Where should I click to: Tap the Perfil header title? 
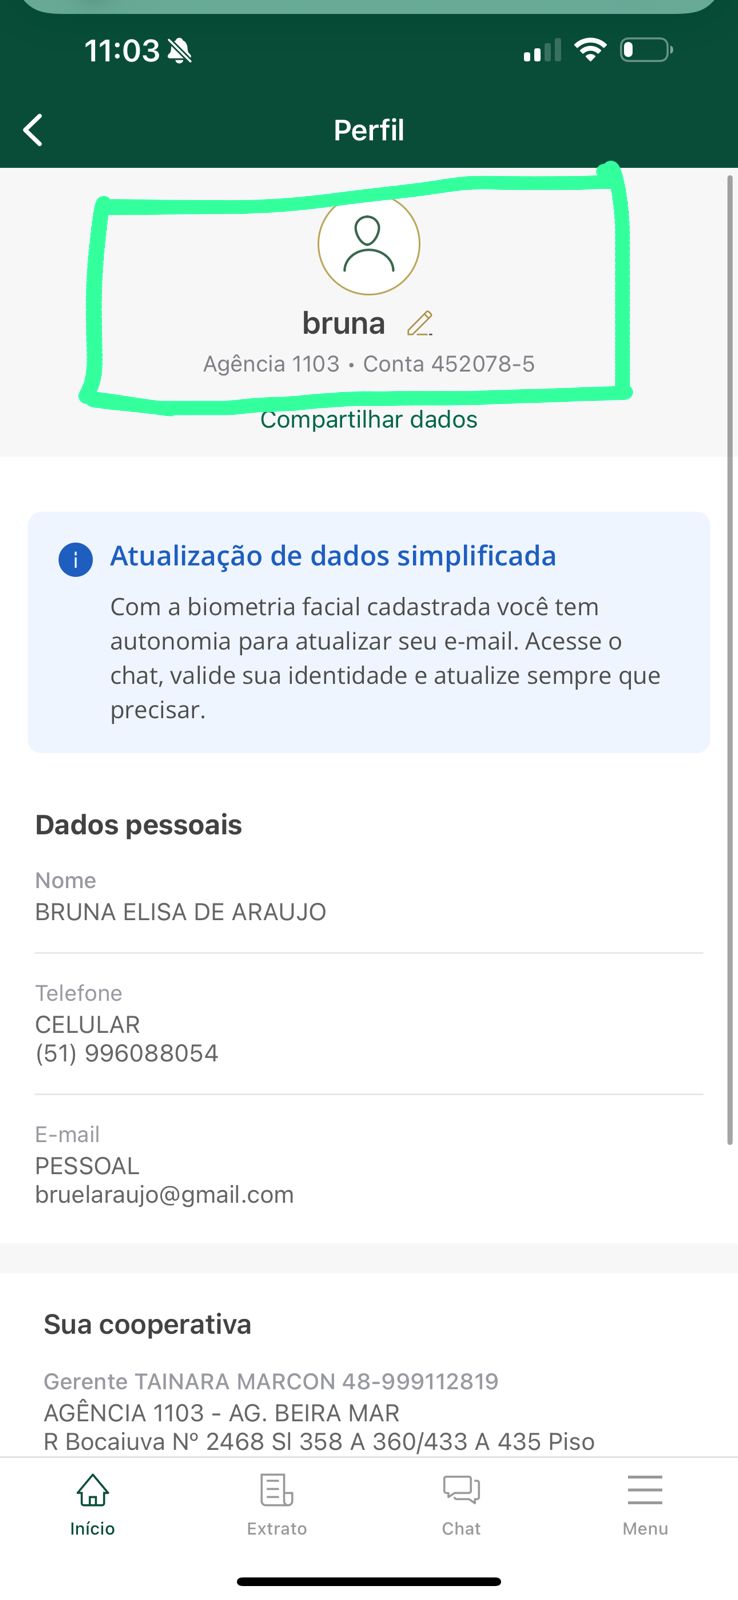pyautogui.click(x=368, y=130)
